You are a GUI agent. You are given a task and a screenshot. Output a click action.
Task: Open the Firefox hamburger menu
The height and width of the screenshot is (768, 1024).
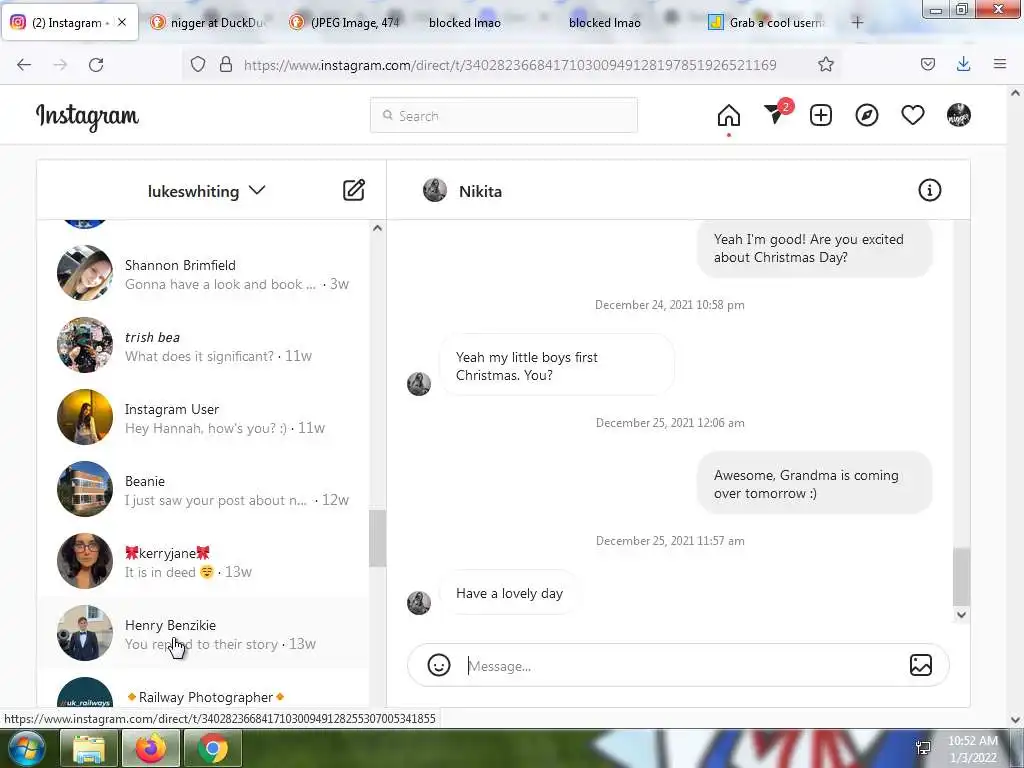tap(1000, 64)
